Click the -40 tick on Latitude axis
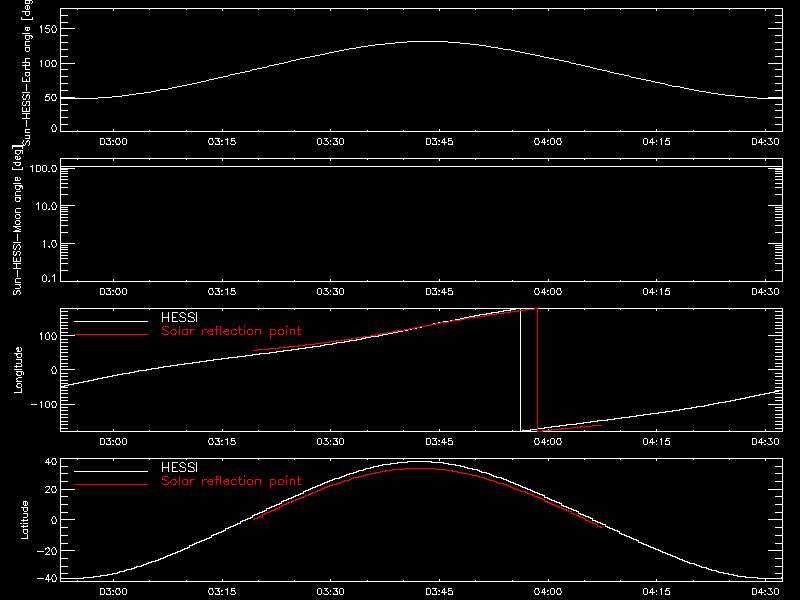The image size is (800, 600). point(47,579)
